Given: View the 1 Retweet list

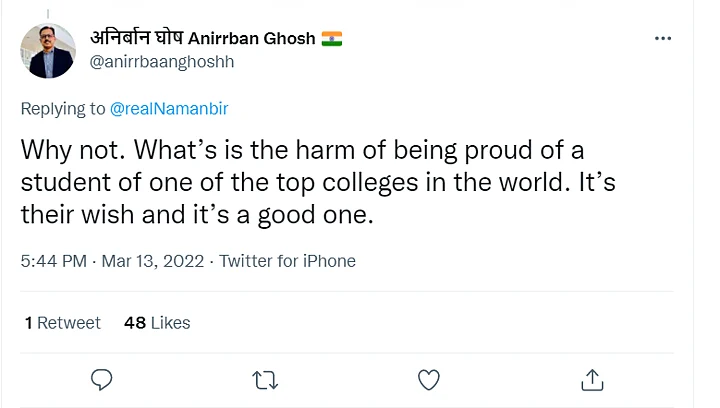Looking at the screenshot, I should 62,323.
